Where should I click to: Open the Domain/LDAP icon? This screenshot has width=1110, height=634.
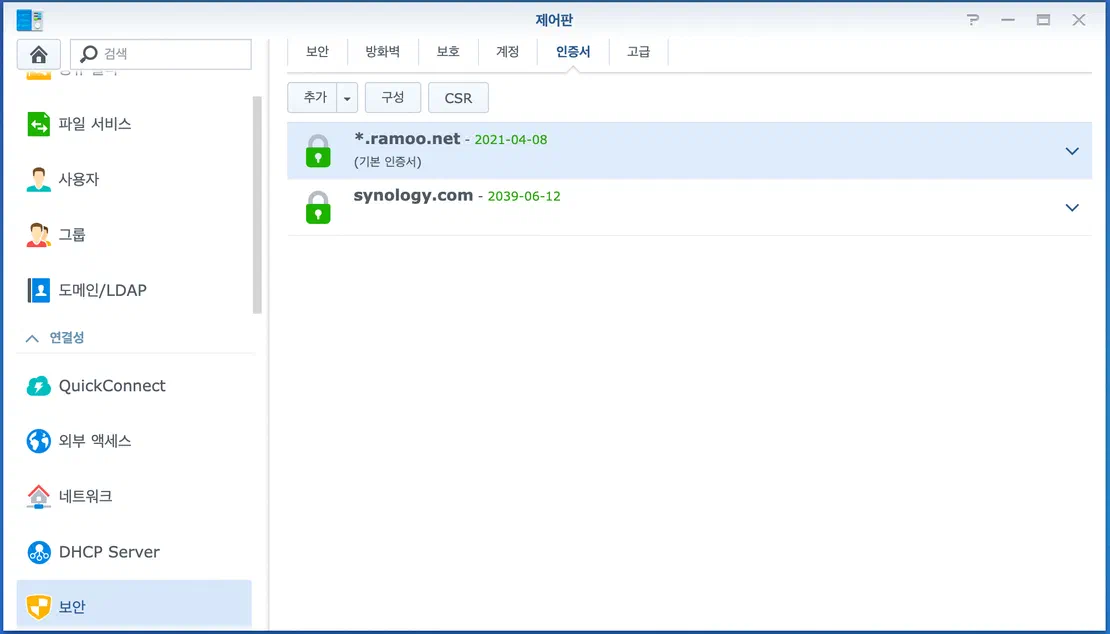click(x=38, y=290)
